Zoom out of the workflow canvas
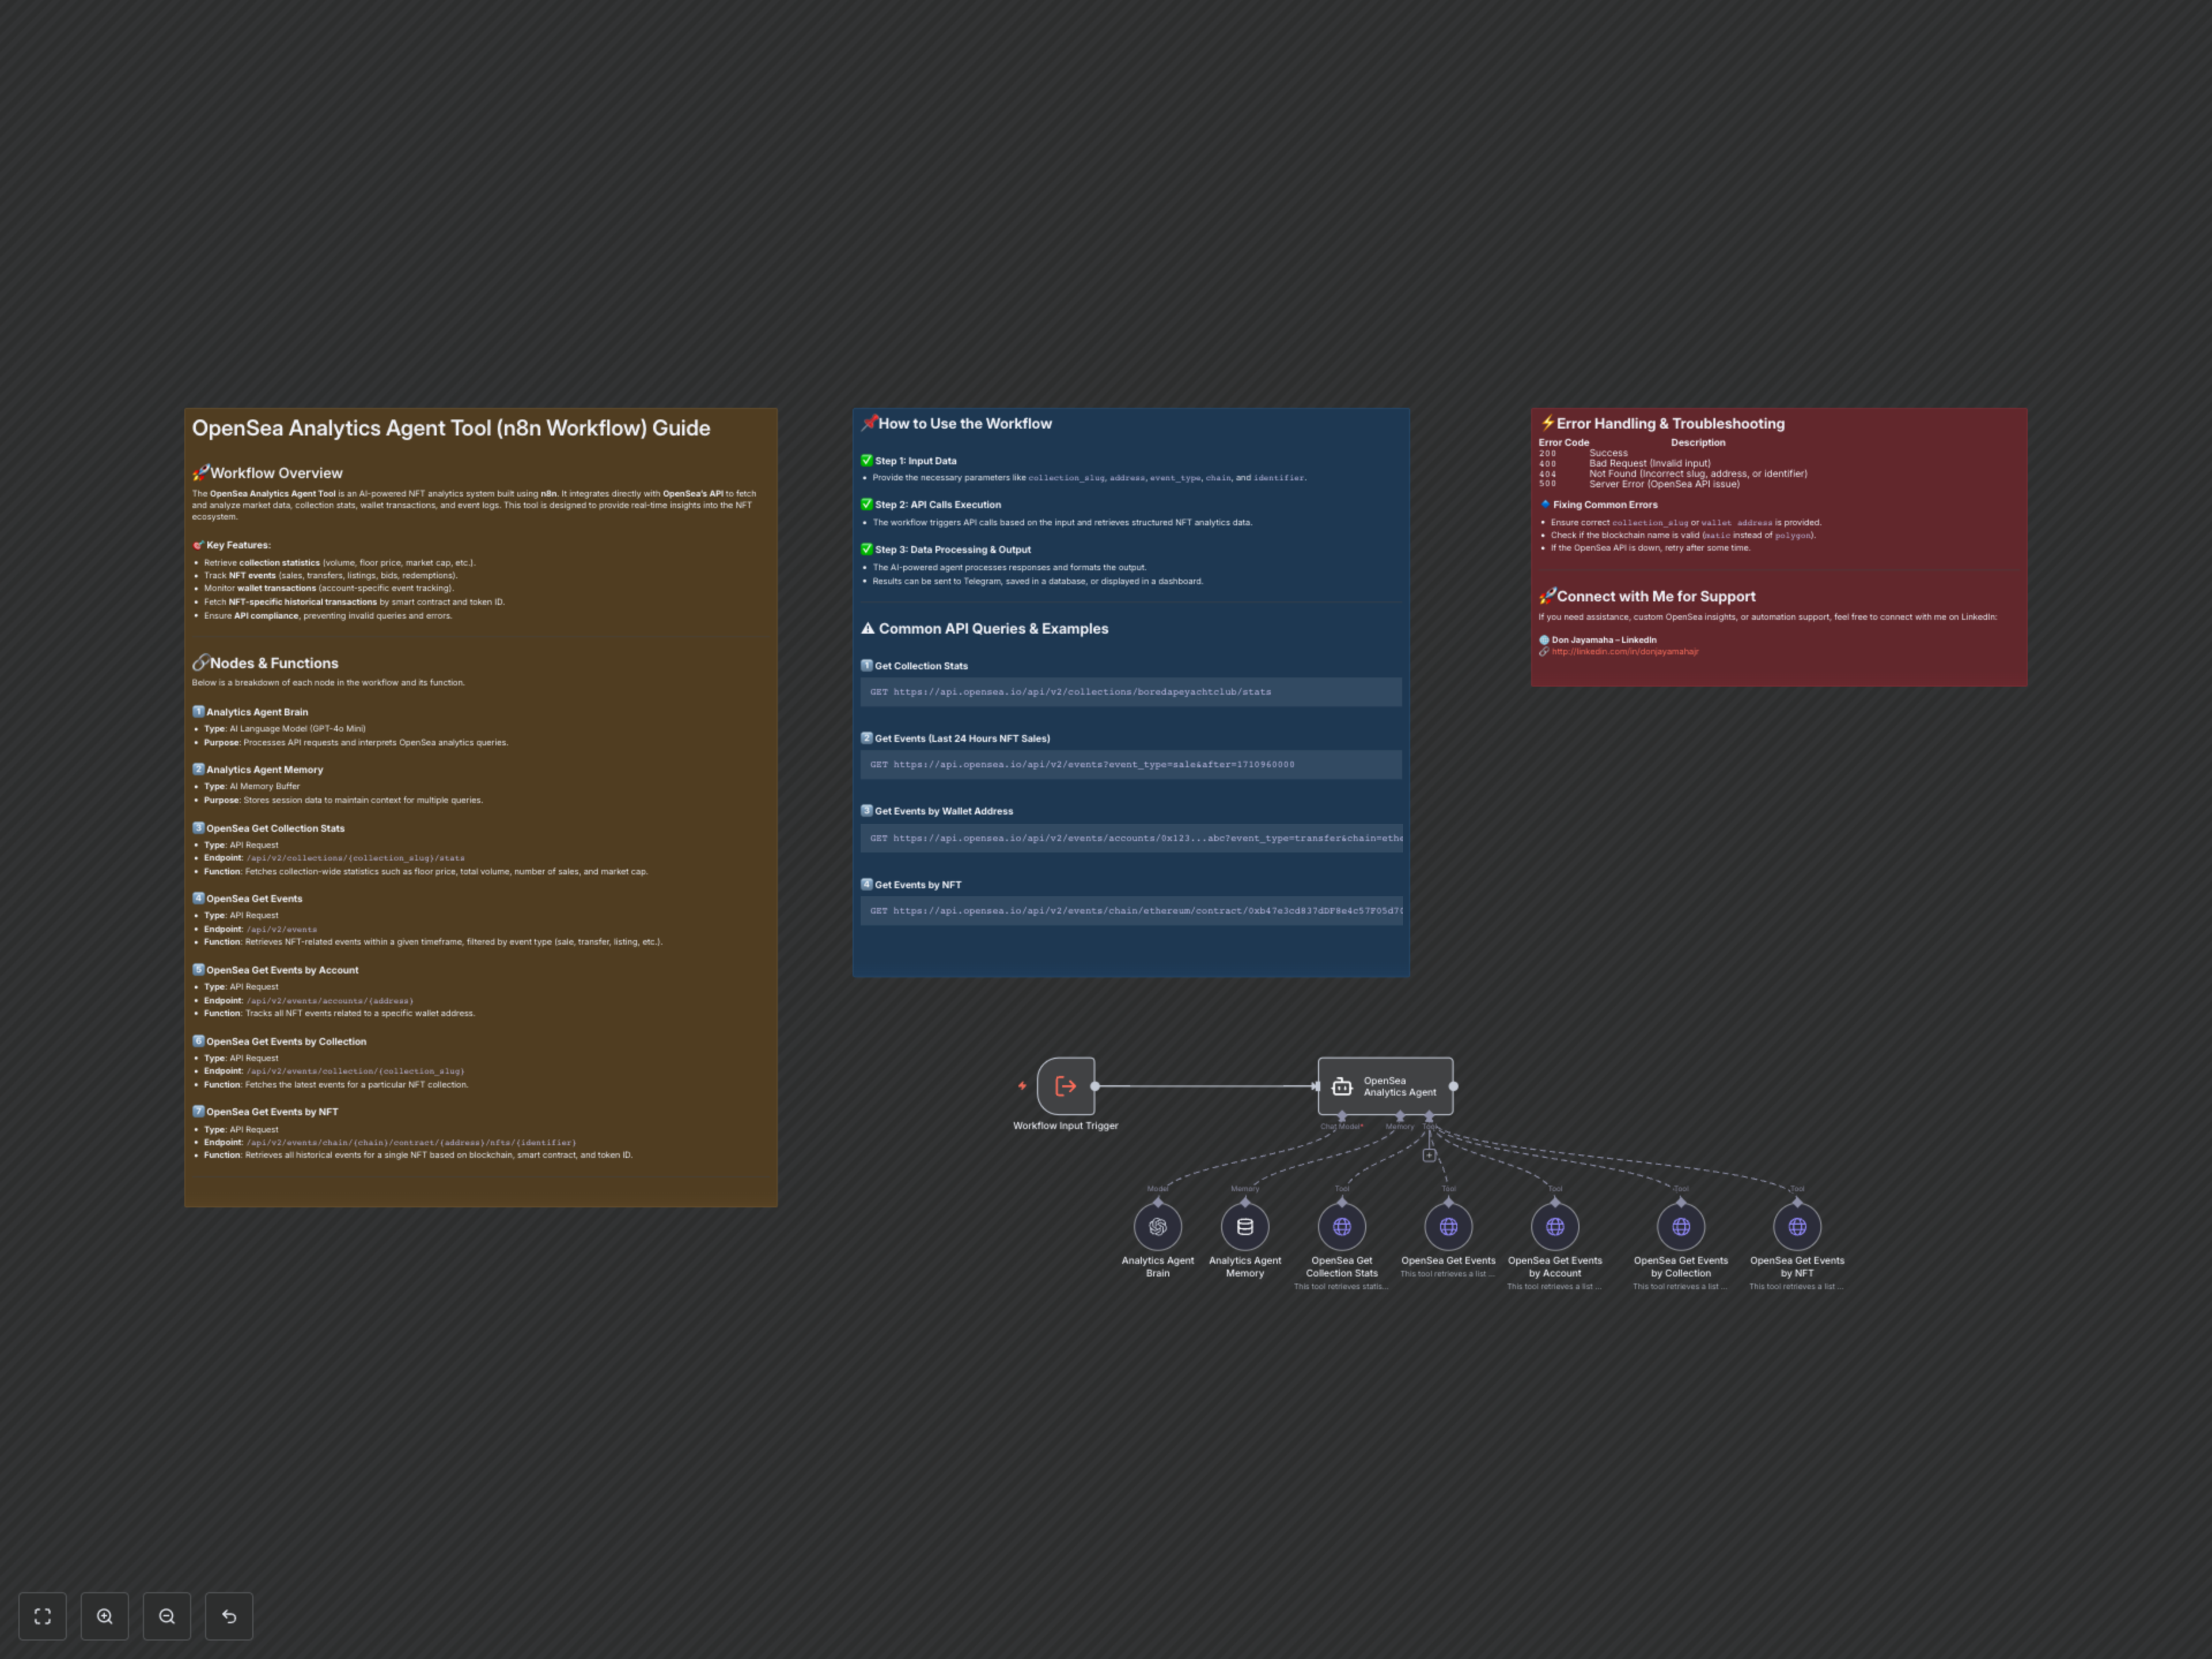 coord(167,1616)
